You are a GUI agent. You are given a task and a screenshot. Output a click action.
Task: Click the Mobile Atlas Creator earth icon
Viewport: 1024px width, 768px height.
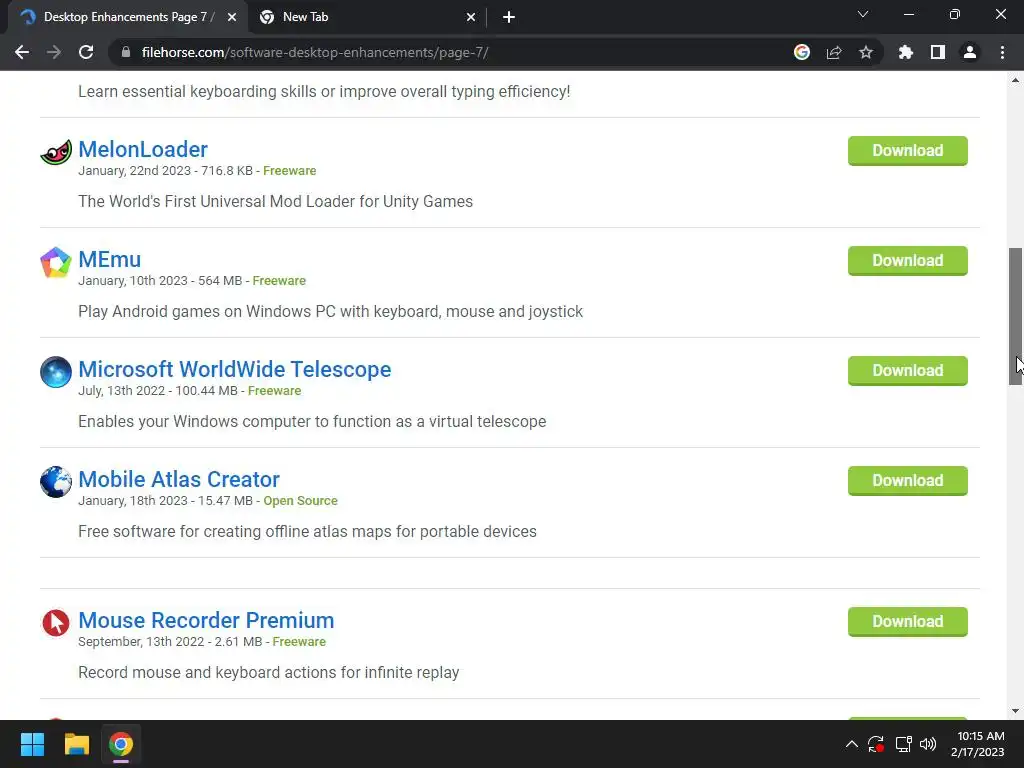click(56, 482)
